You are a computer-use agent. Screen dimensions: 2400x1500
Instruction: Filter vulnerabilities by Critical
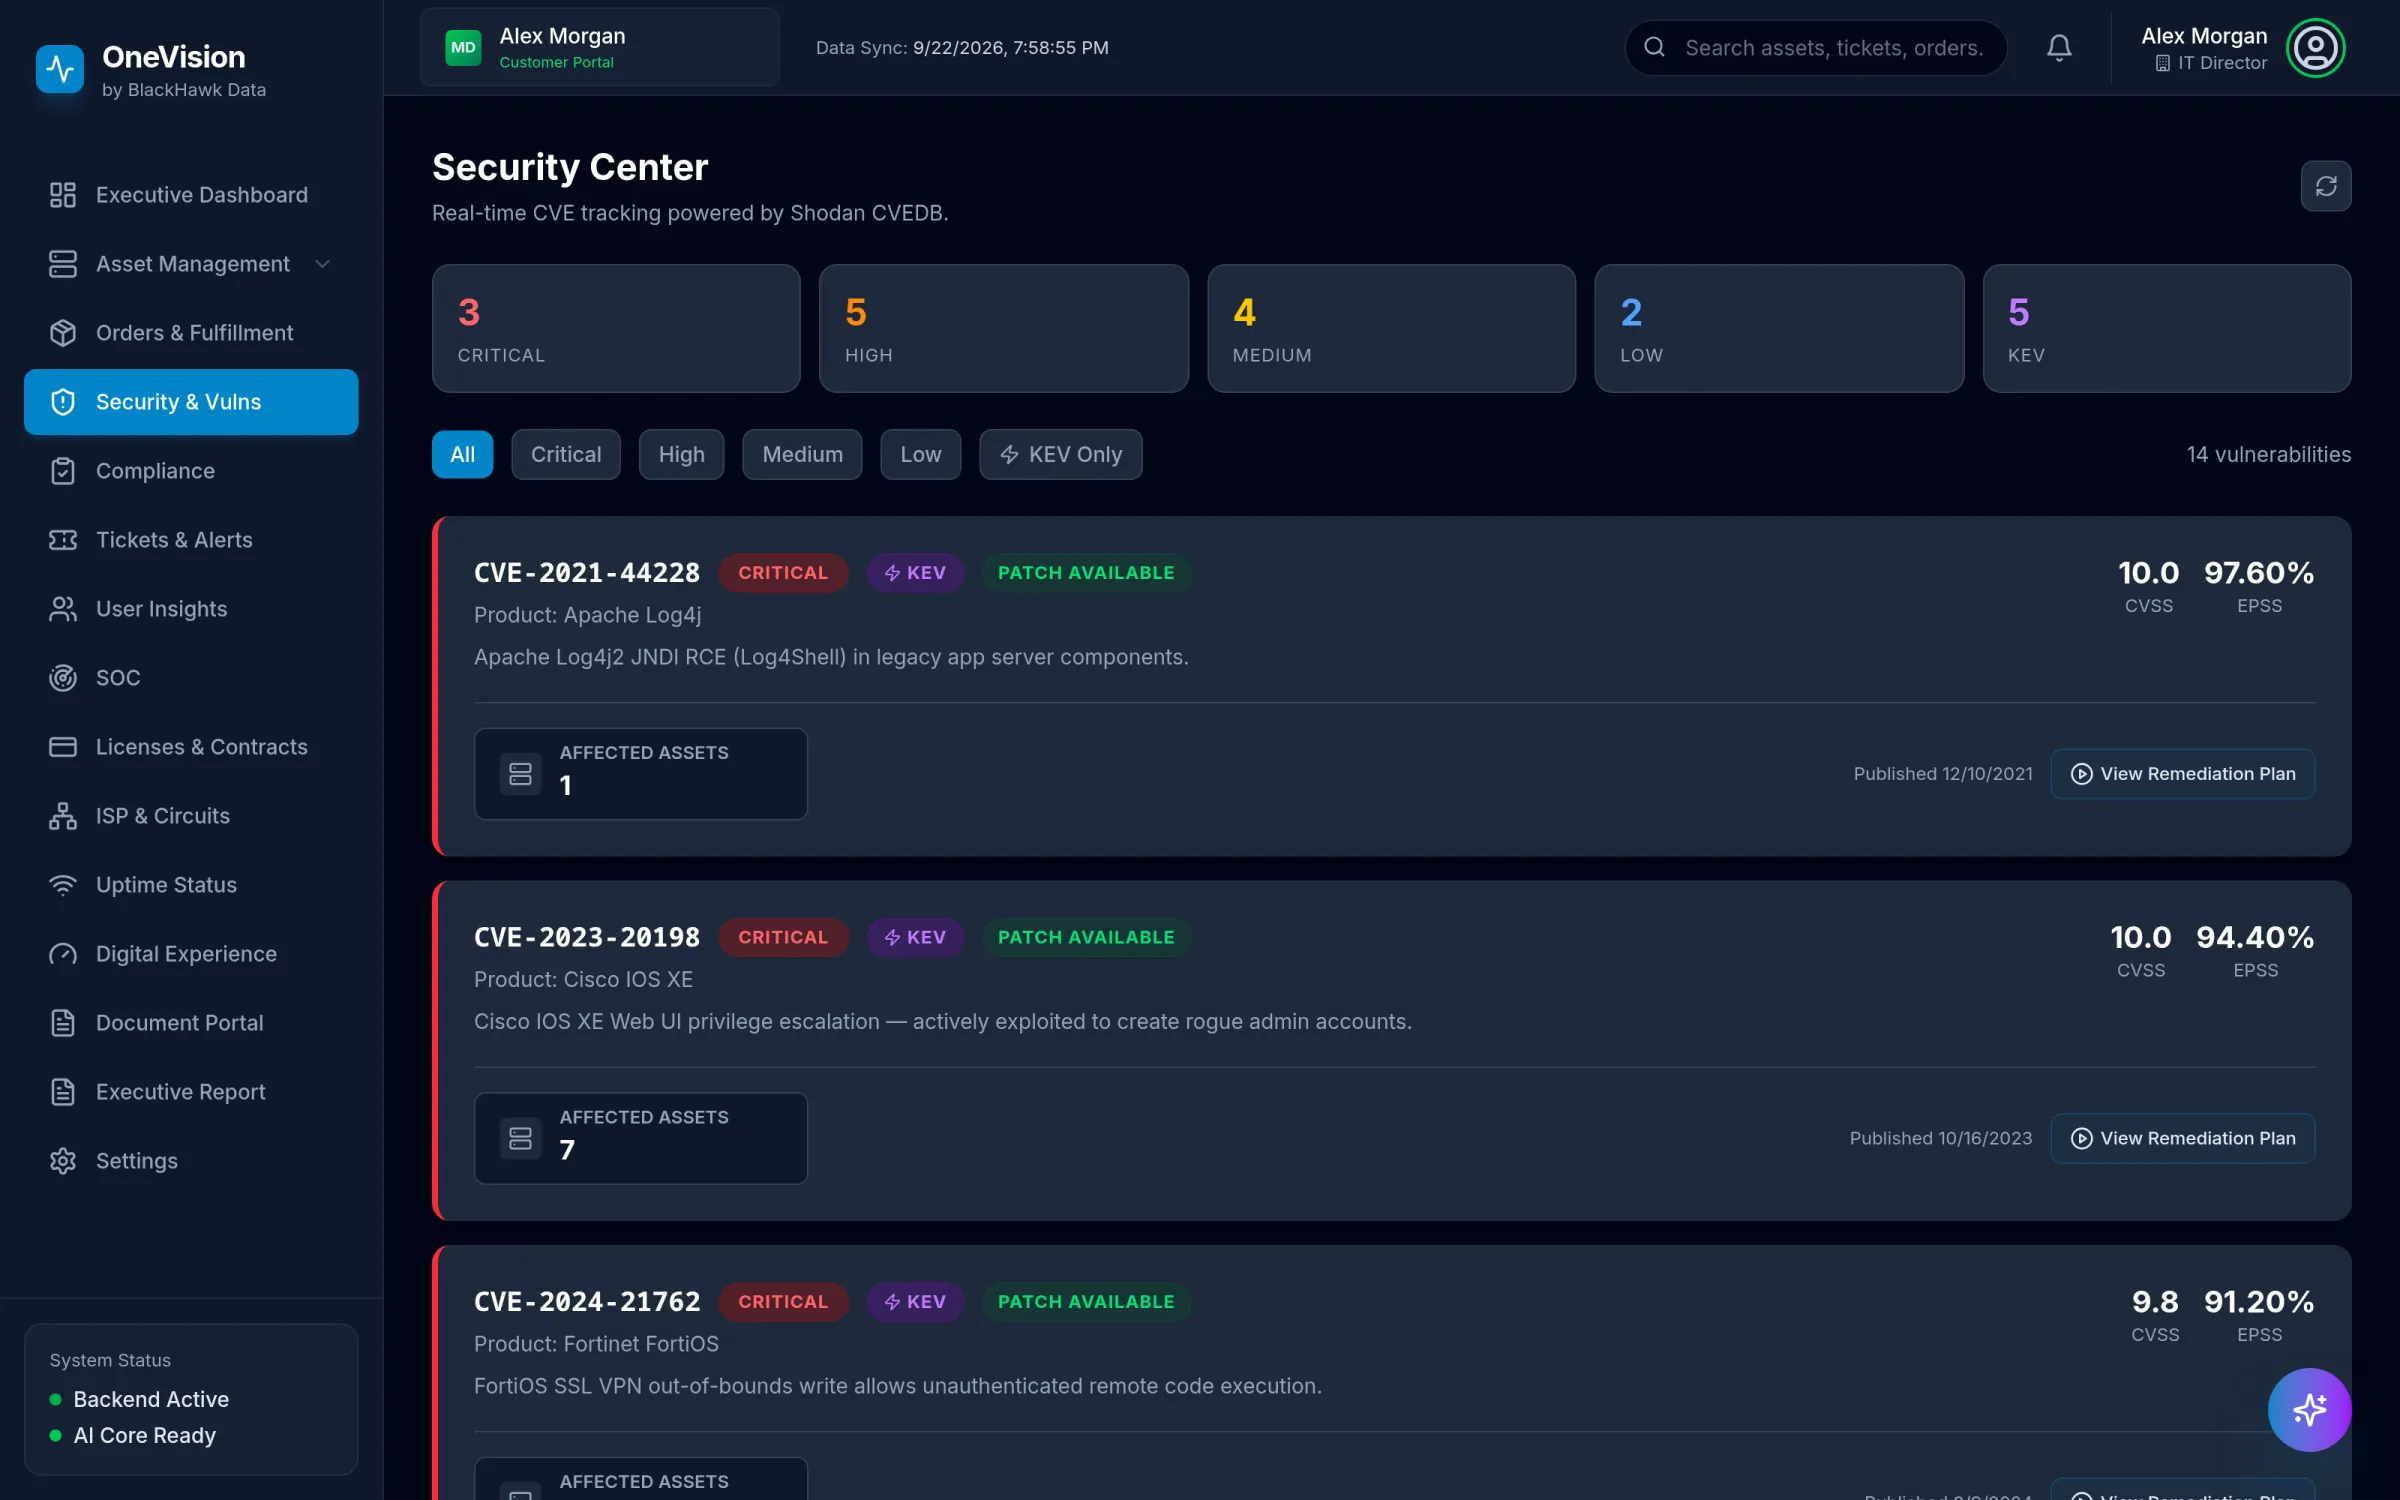coord(566,455)
